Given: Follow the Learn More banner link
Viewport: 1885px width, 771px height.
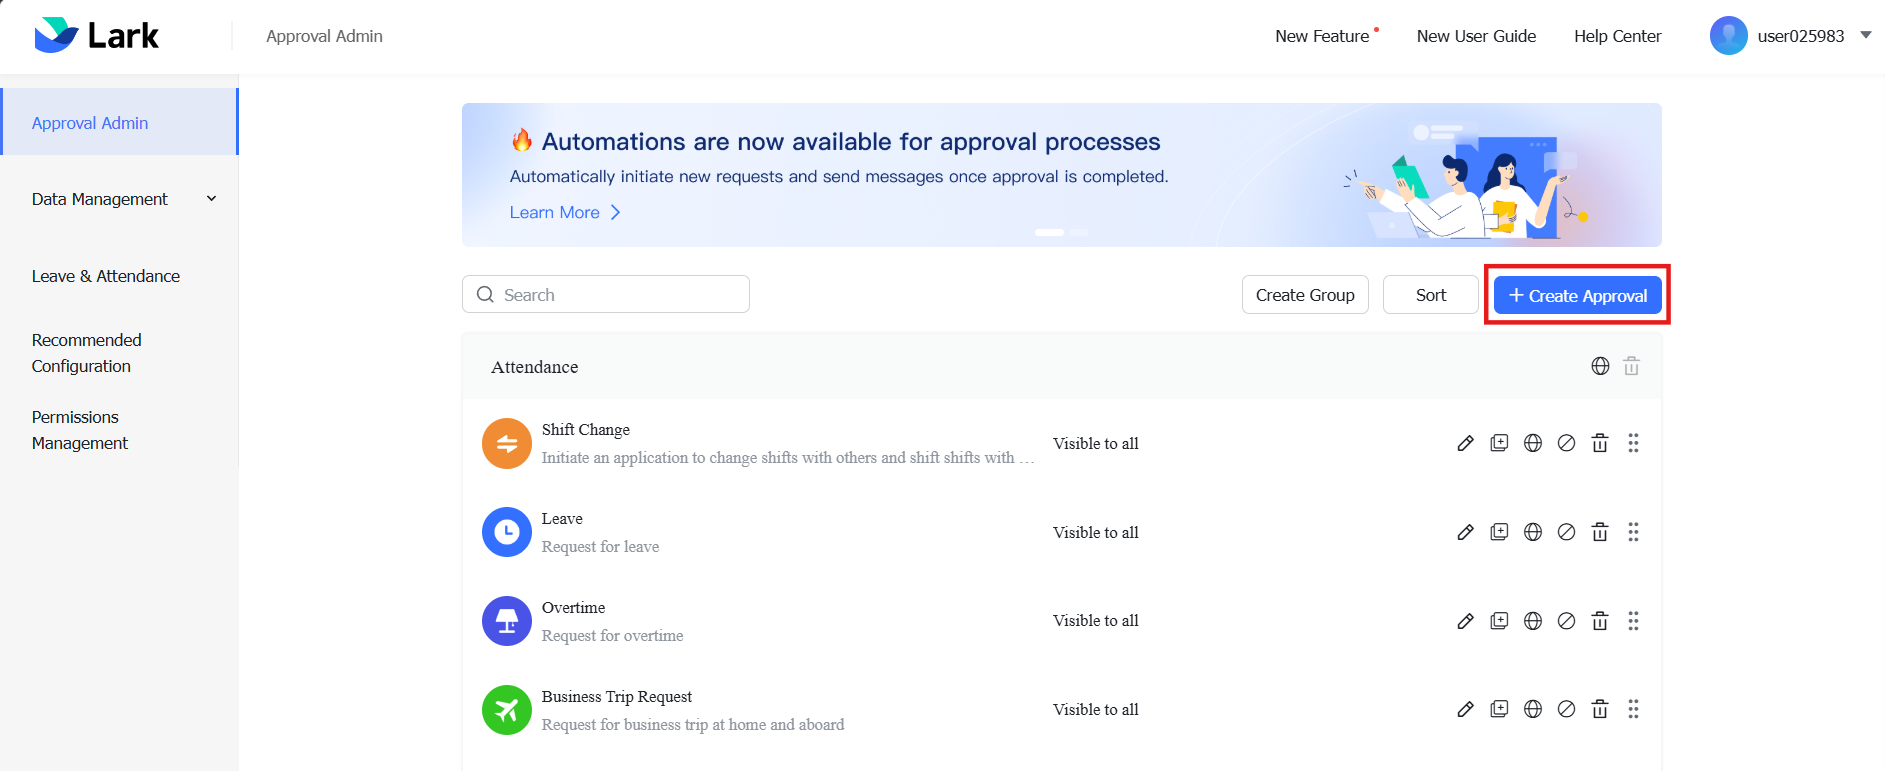Looking at the screenshot, I should point(565,212).
